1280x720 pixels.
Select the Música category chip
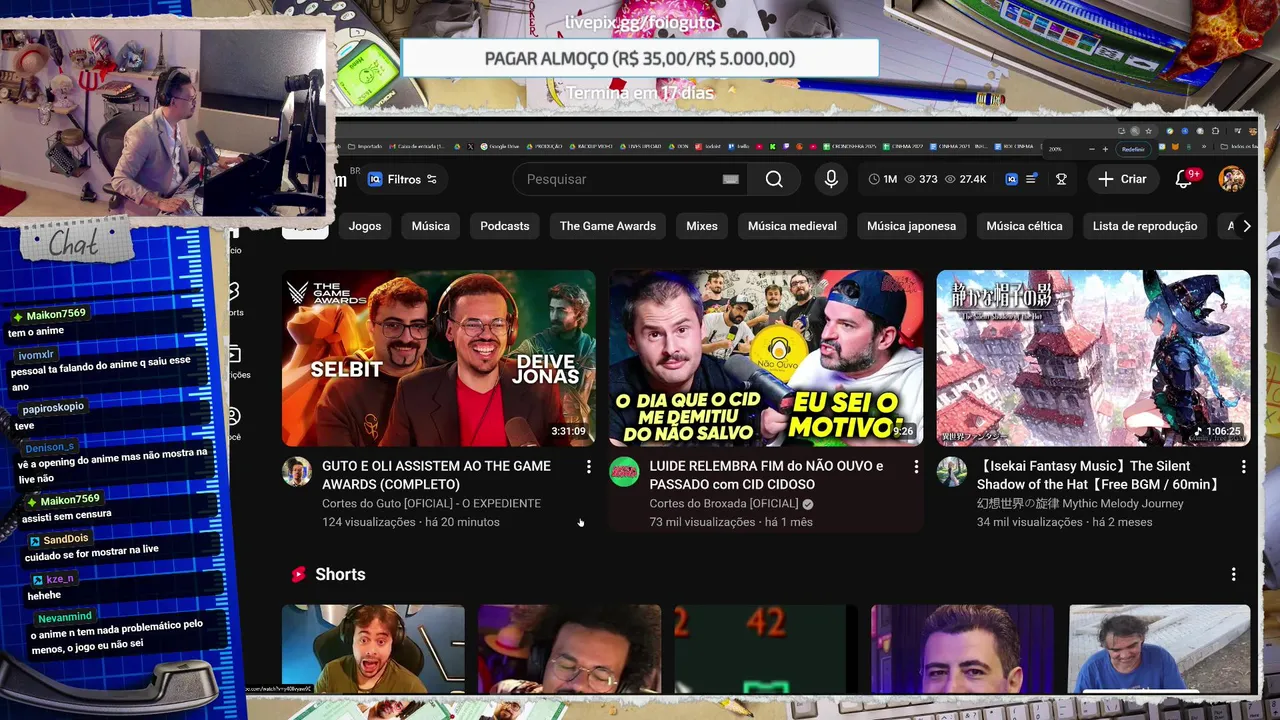(431, 226)
